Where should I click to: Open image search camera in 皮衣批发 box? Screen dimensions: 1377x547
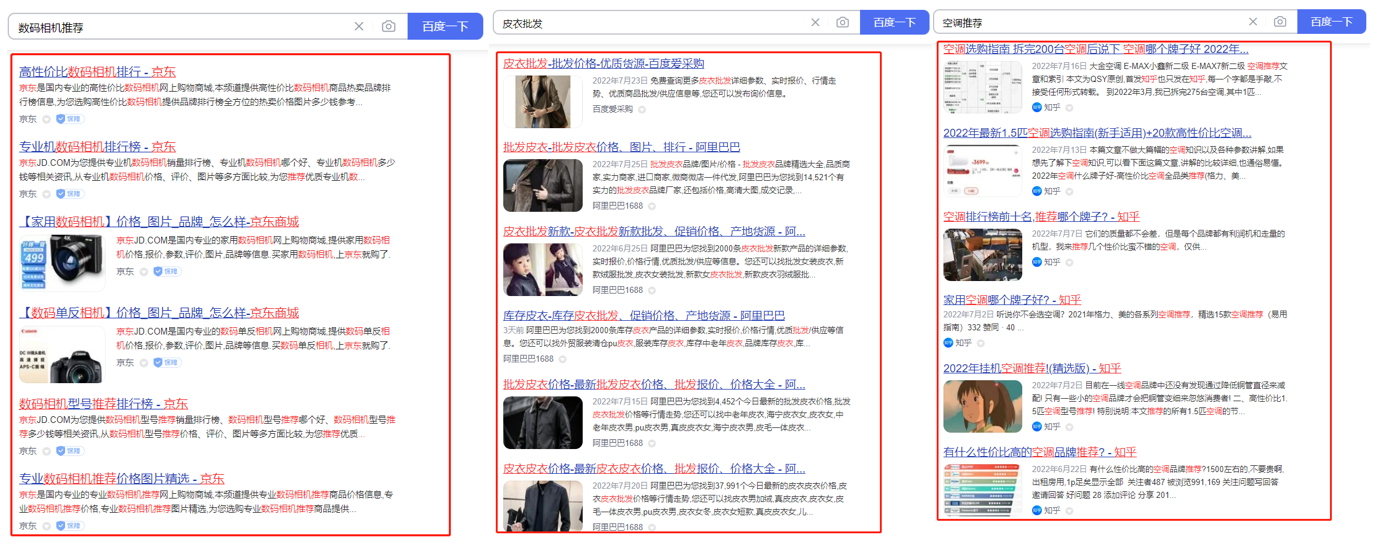coord(843,22)
